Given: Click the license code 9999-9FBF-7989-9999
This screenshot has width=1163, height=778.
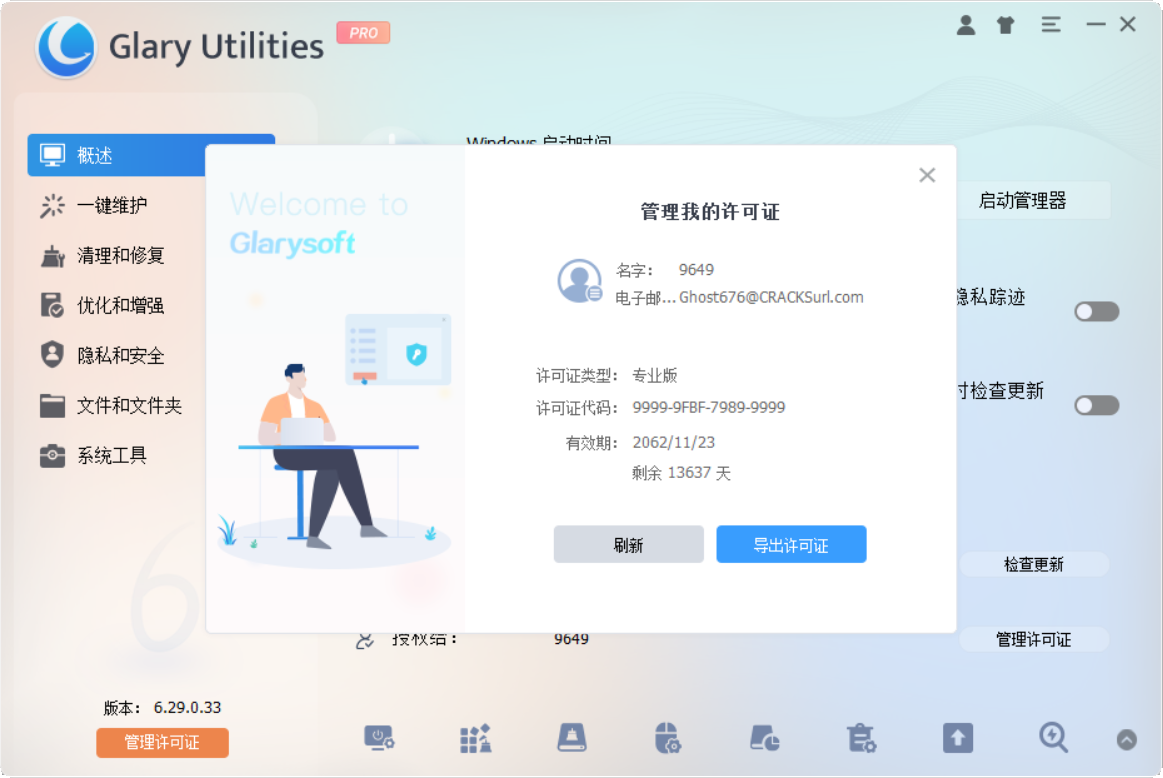Looking at the screenshot, I should point(709,407).
